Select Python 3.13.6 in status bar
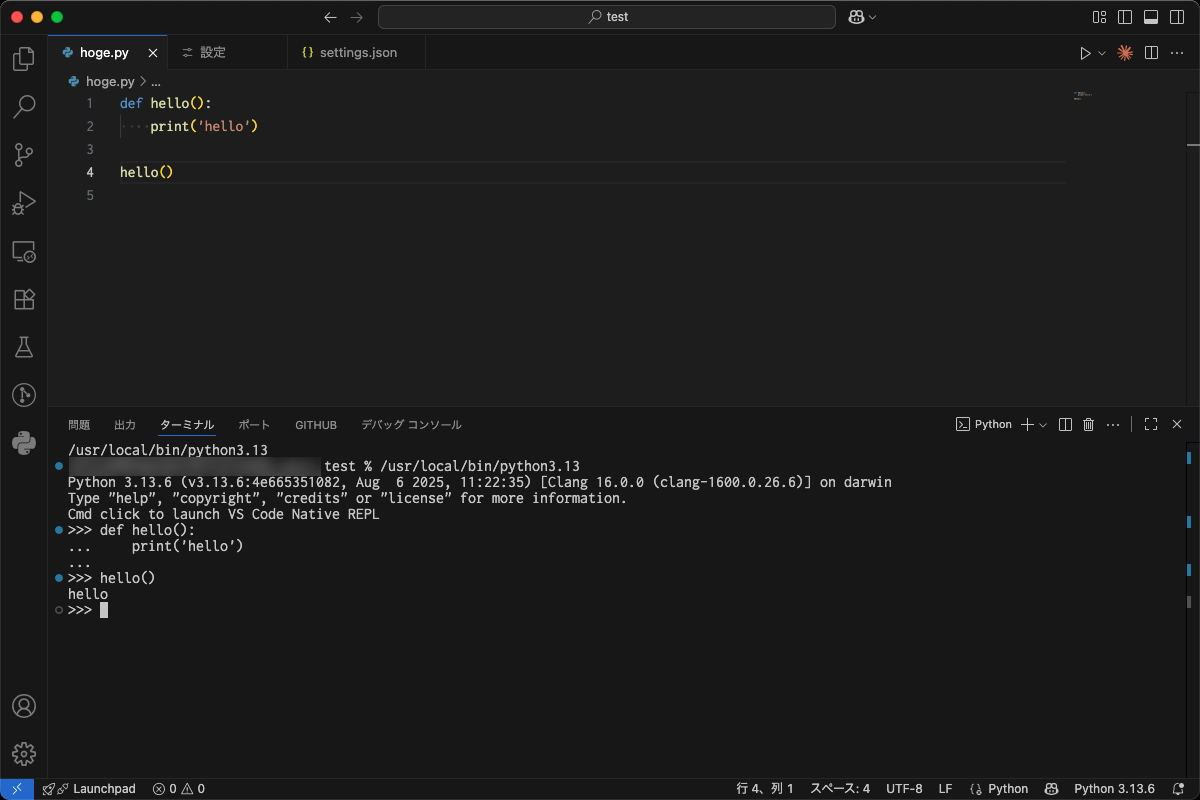 1114,788
